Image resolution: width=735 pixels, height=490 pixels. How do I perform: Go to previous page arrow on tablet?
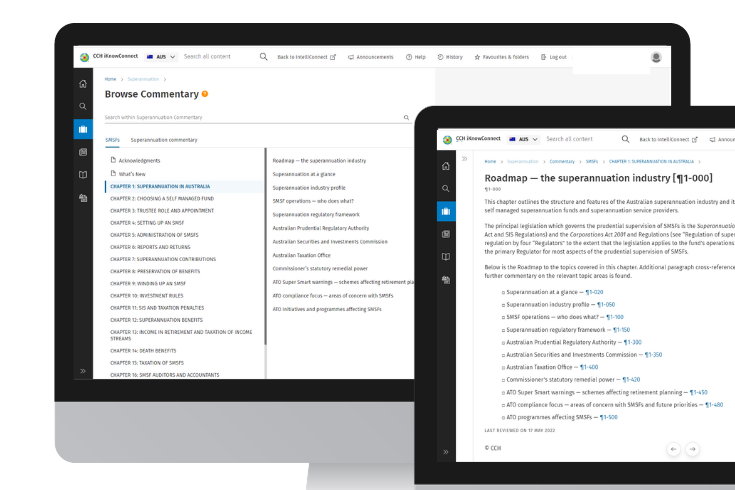(673, 450)
